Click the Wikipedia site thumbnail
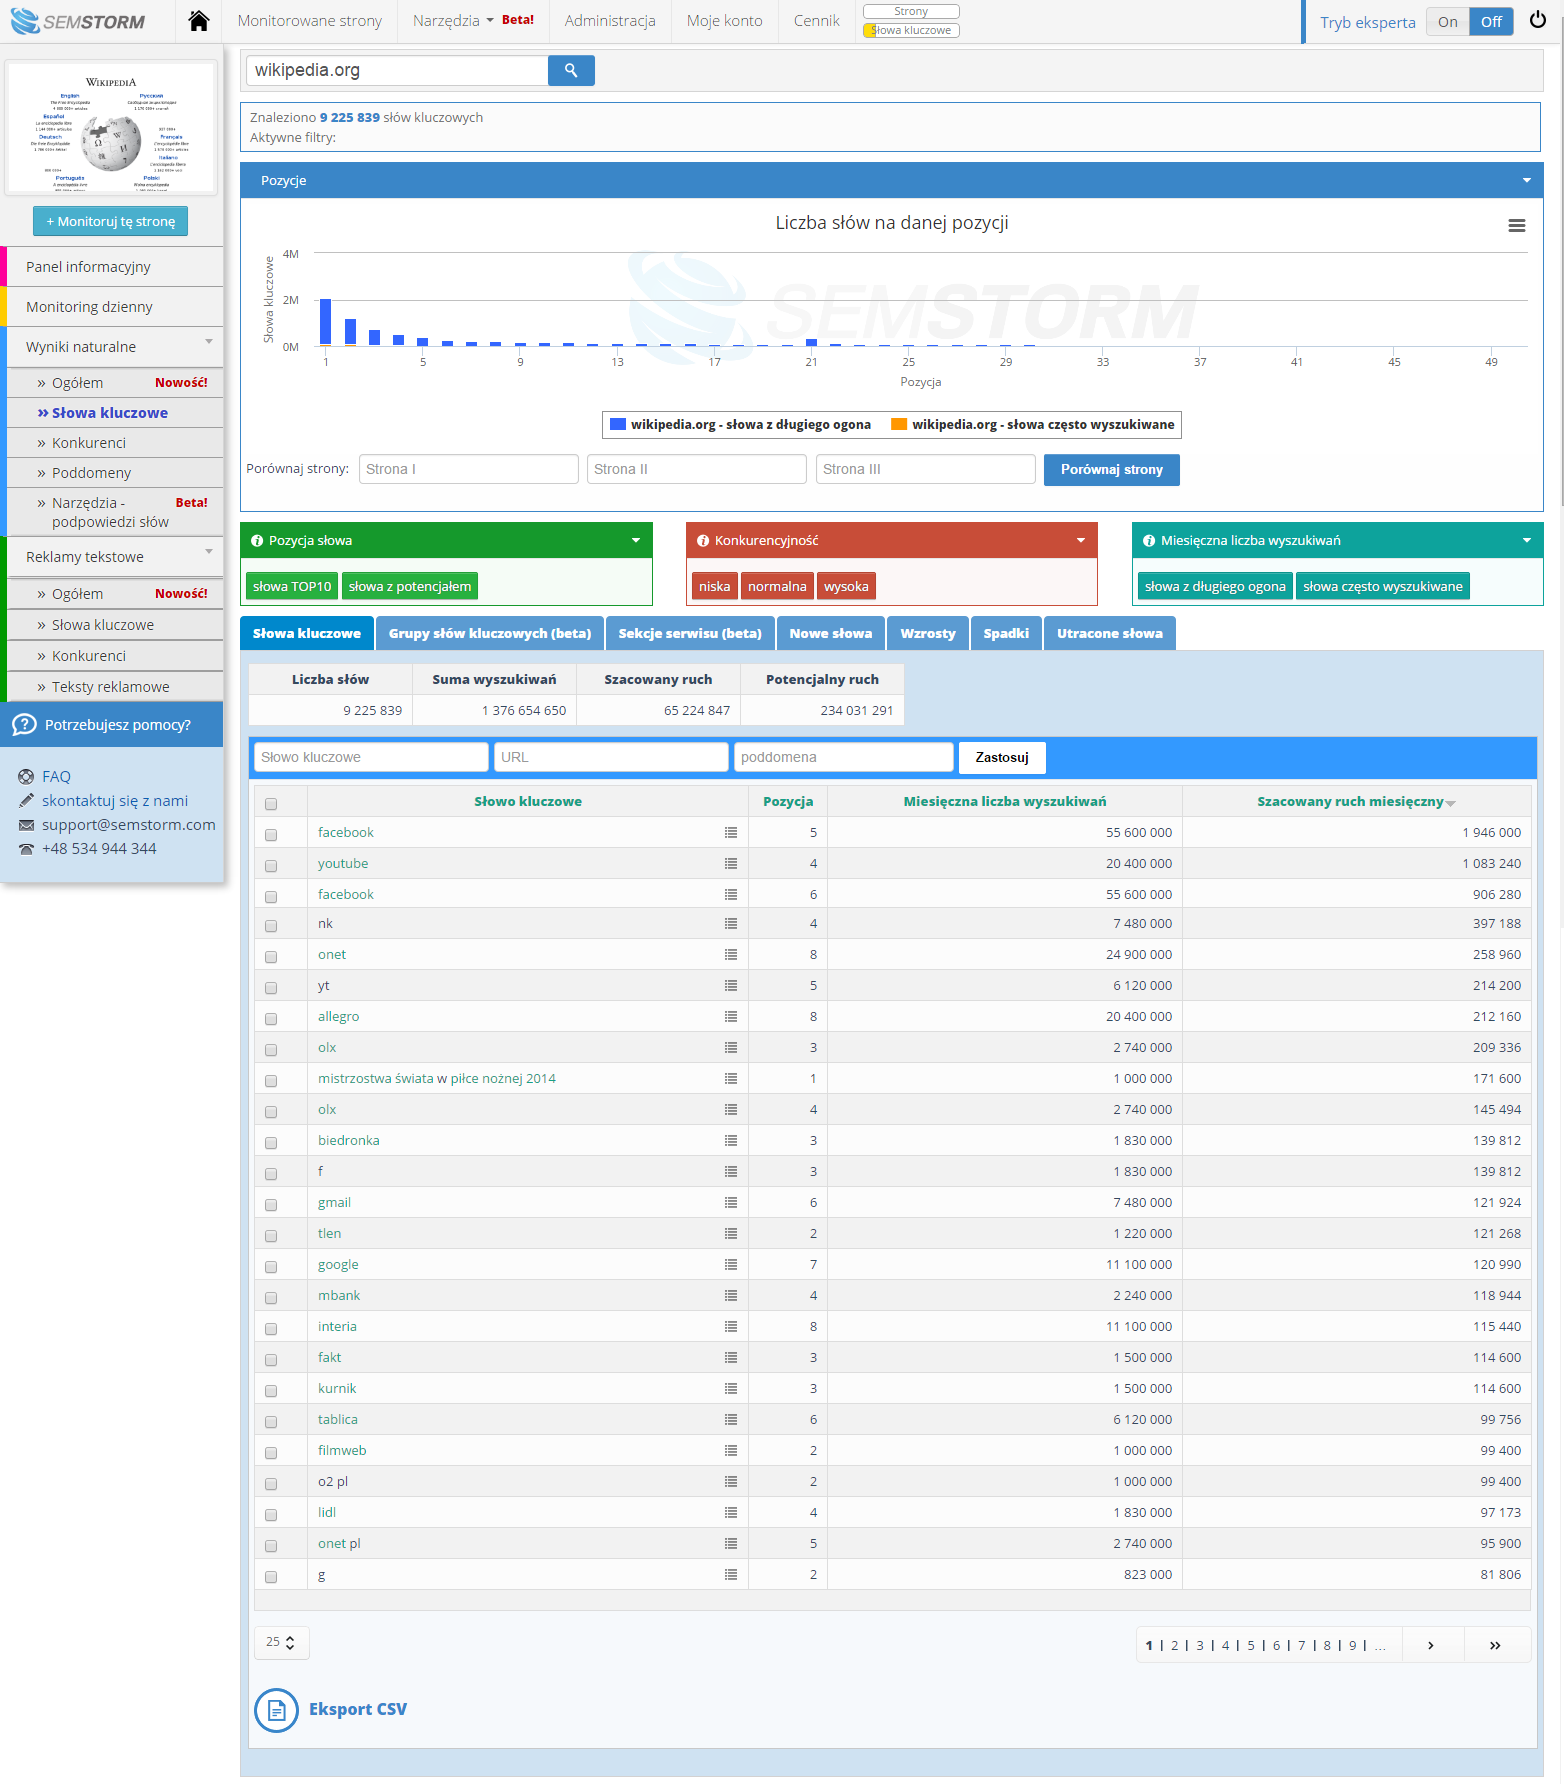The image size is (1564, 1788). [x=111, y=129]
